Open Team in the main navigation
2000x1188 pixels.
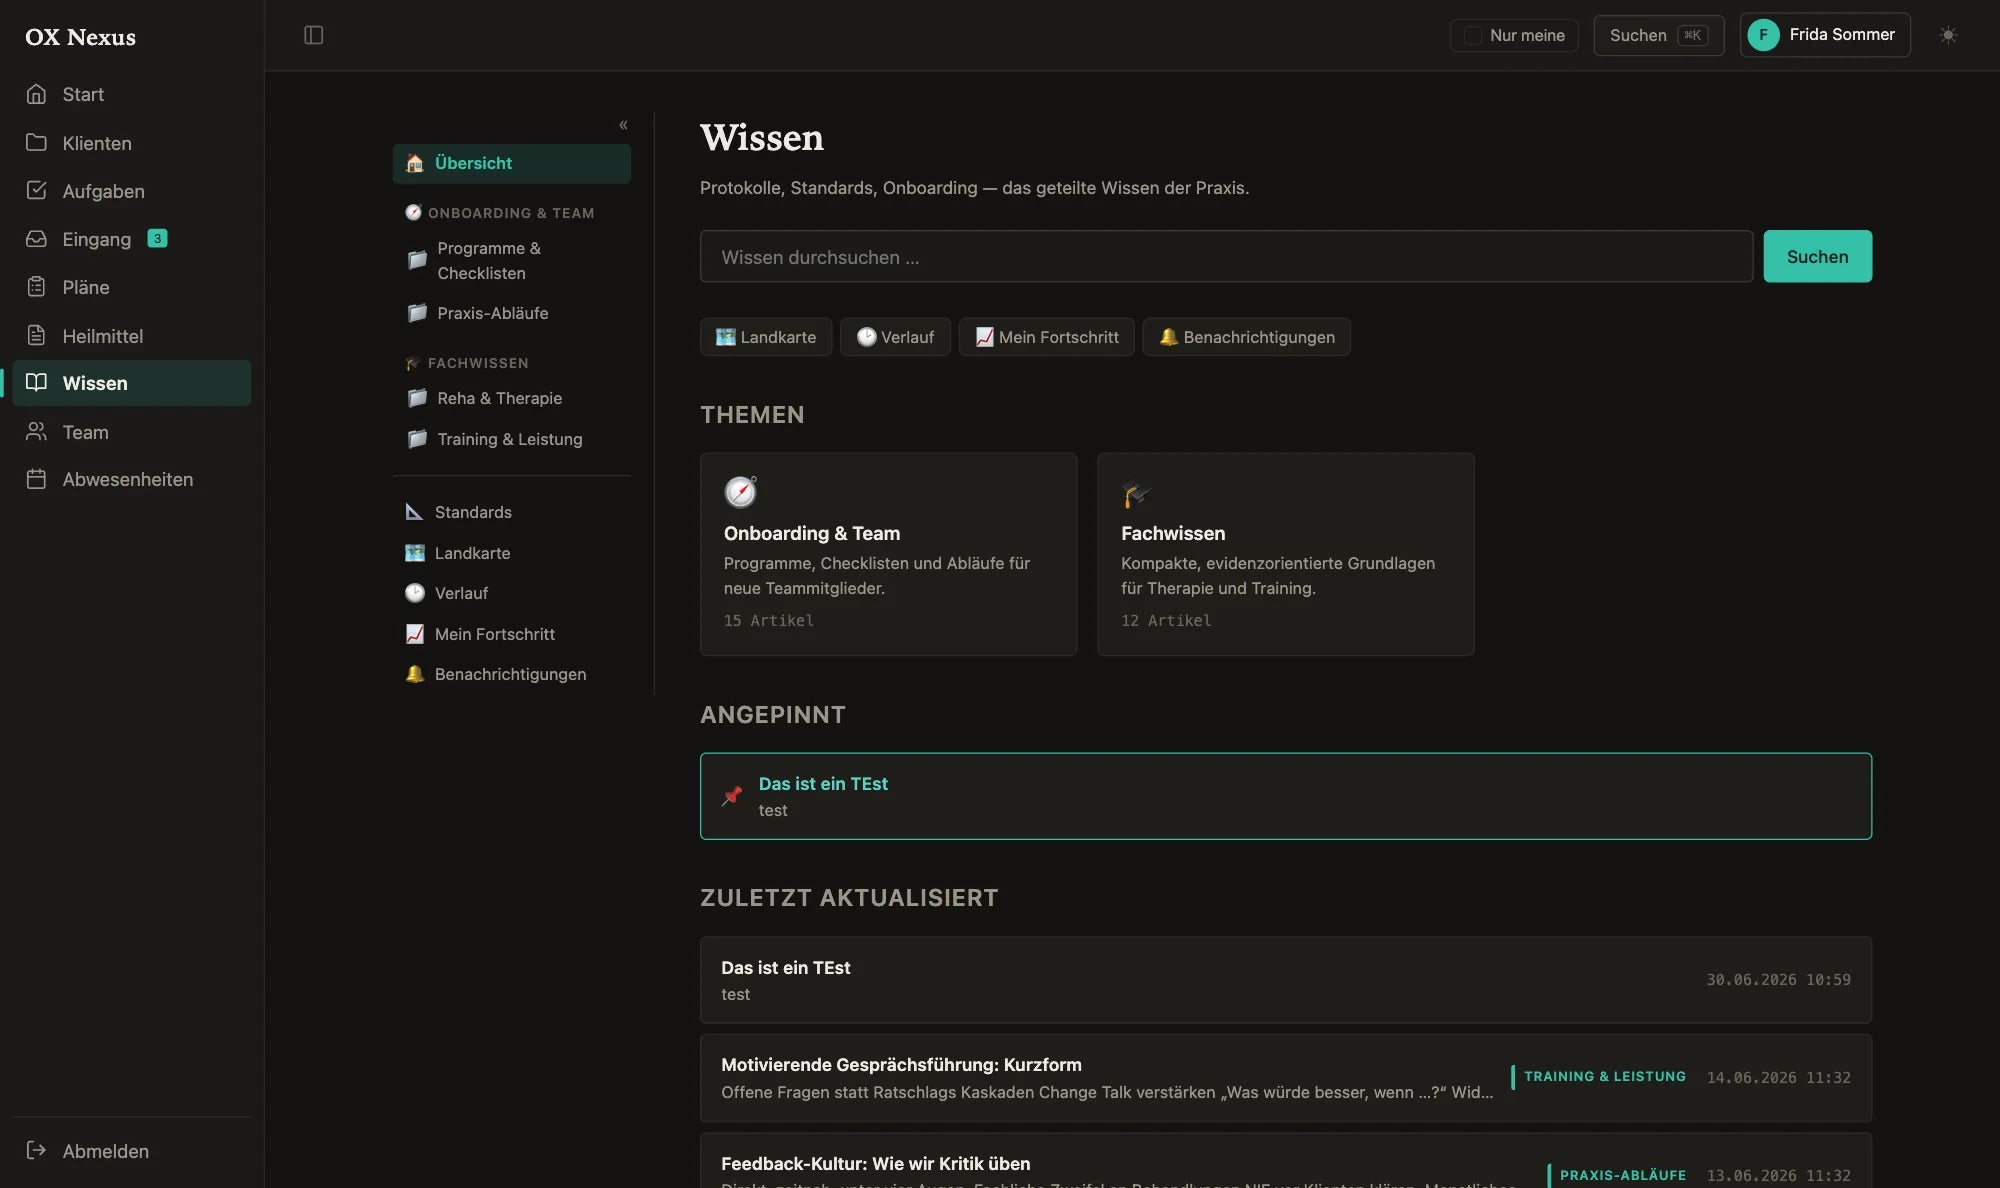tap(131, 431)
